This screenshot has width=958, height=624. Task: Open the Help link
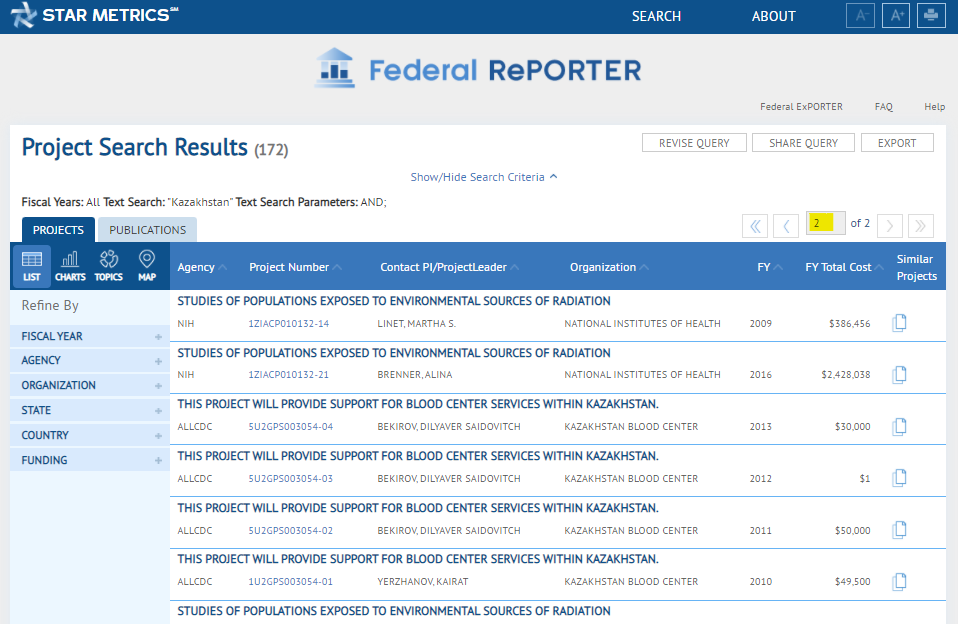coord(934,107)
